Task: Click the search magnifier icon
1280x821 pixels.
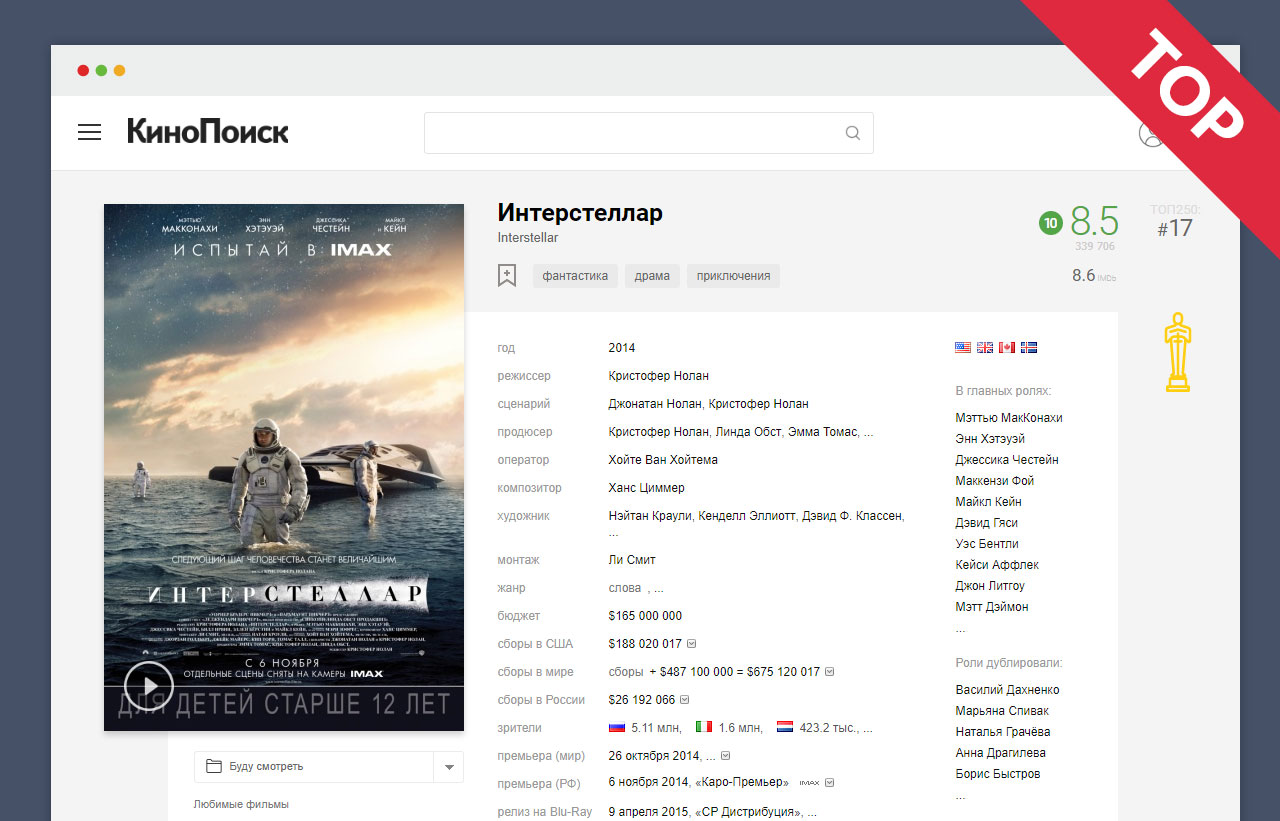Action: (x=852, y=132)
